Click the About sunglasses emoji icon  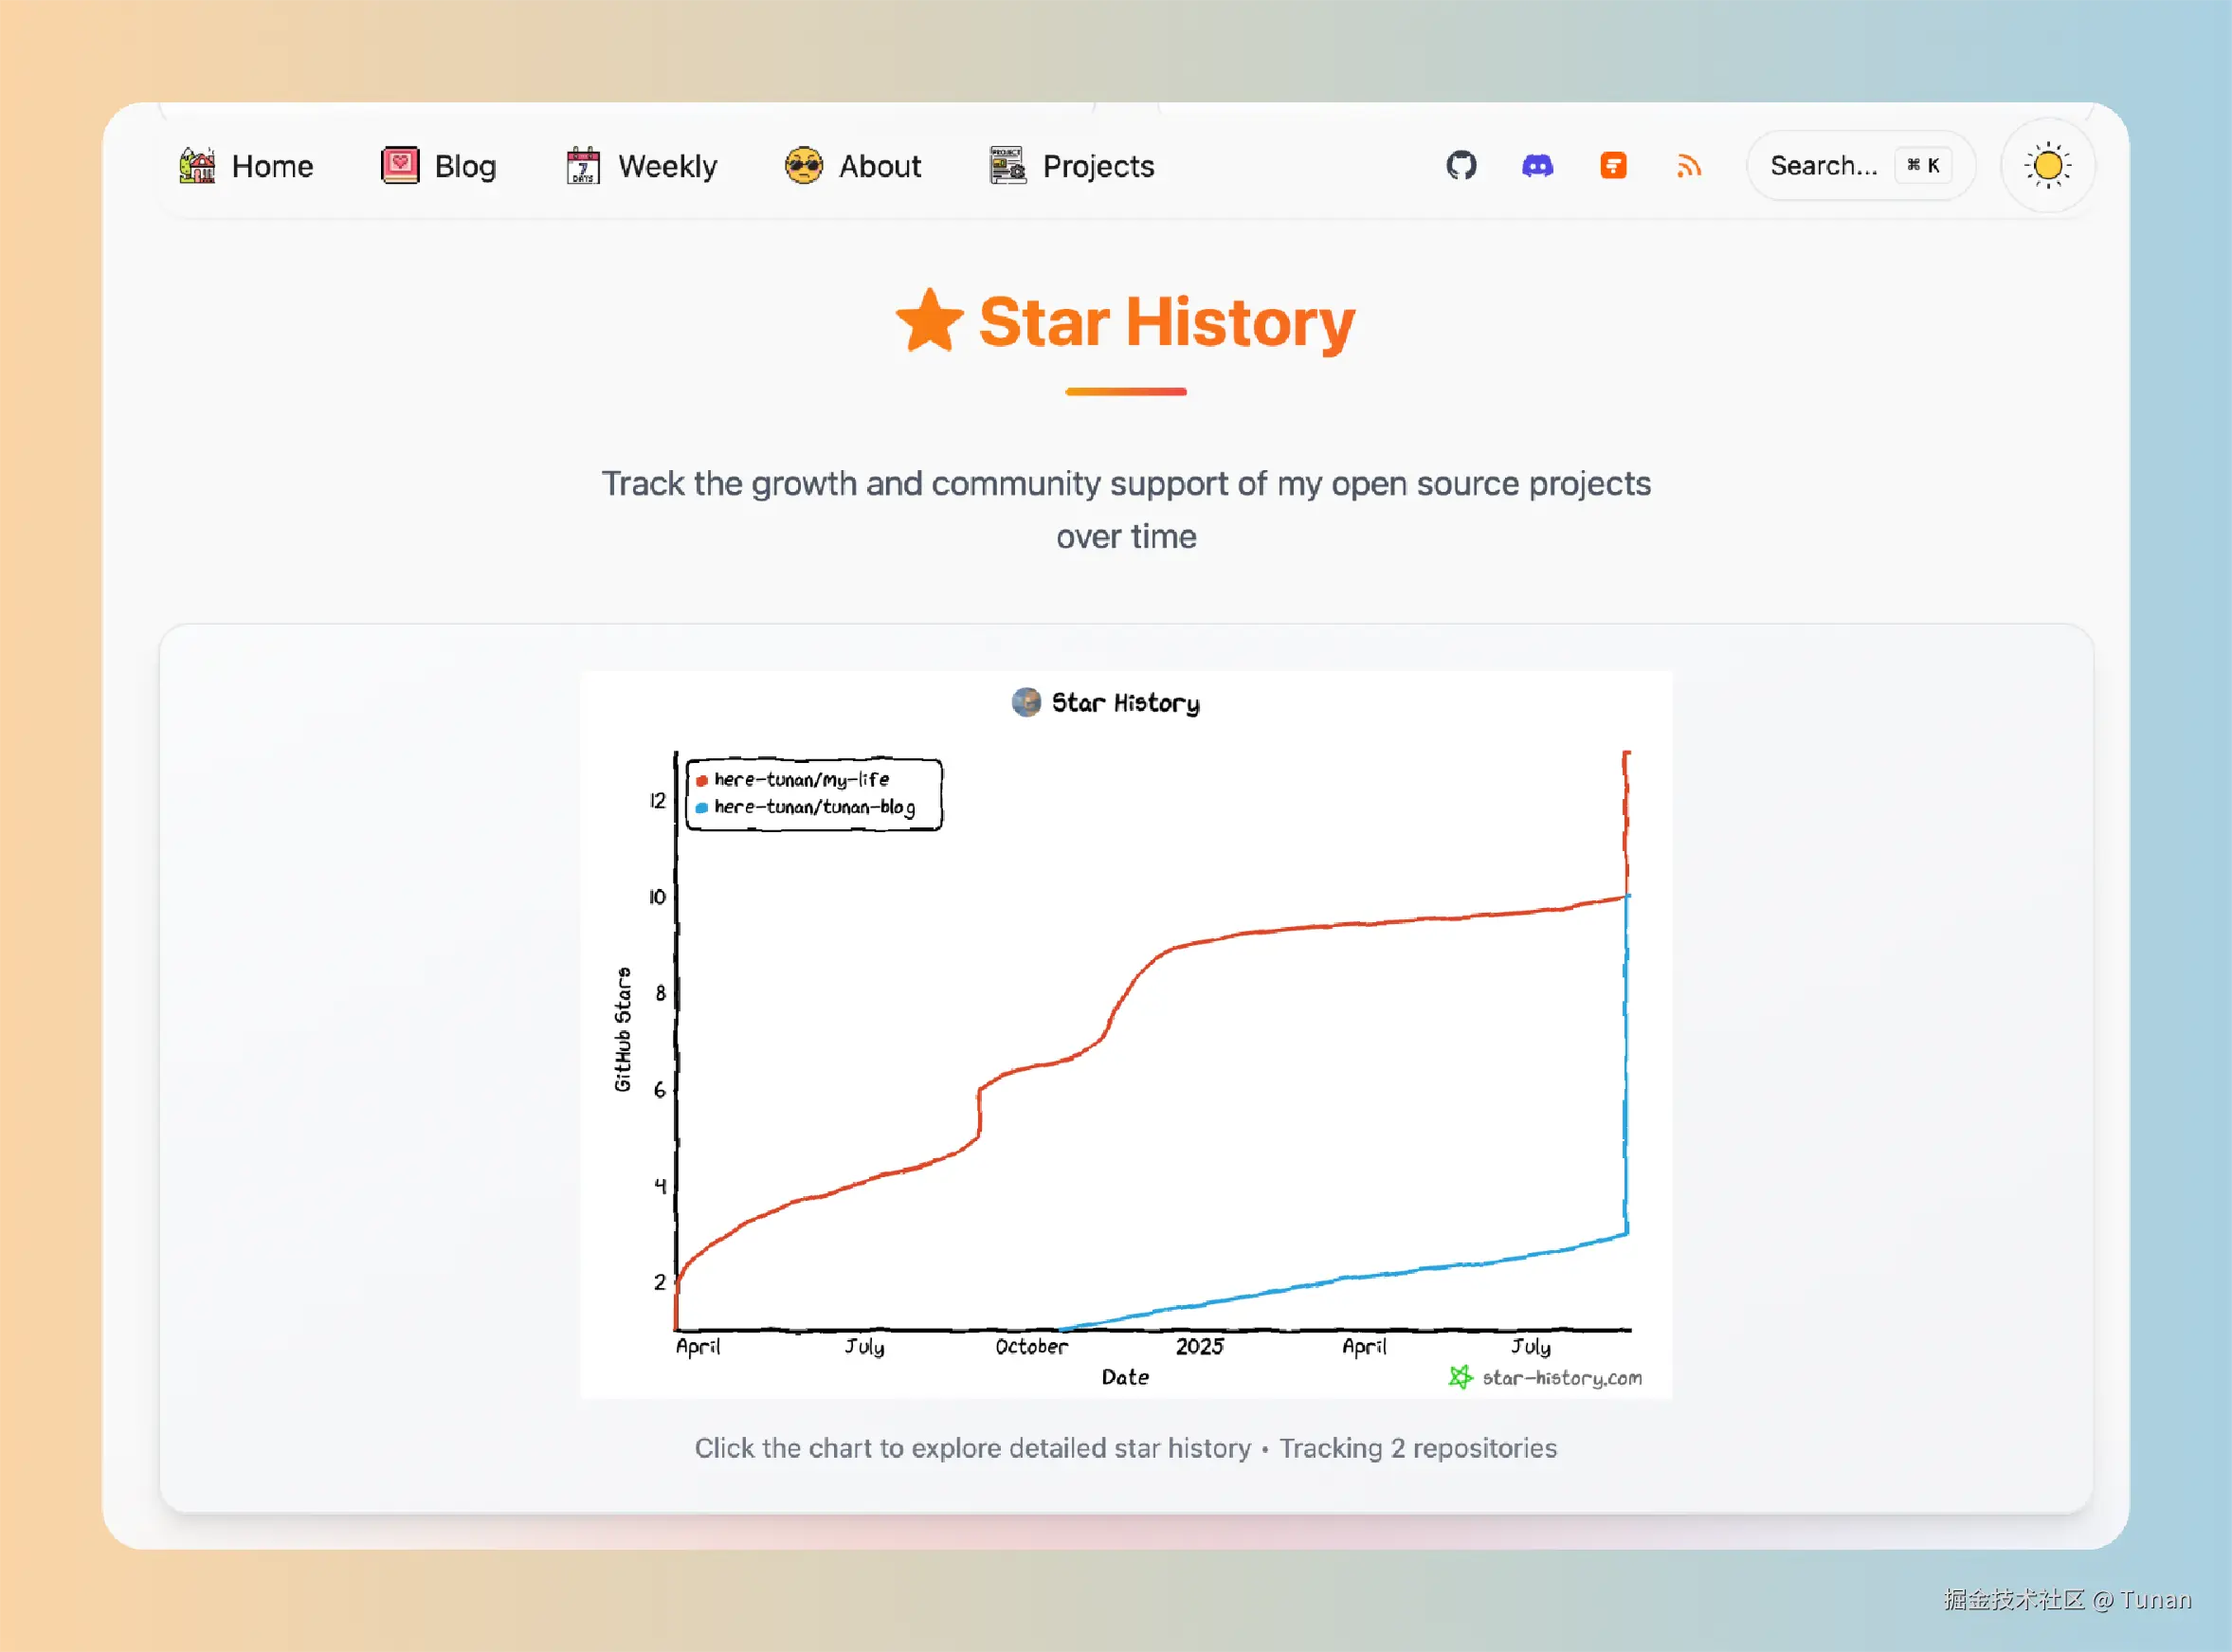803,165
